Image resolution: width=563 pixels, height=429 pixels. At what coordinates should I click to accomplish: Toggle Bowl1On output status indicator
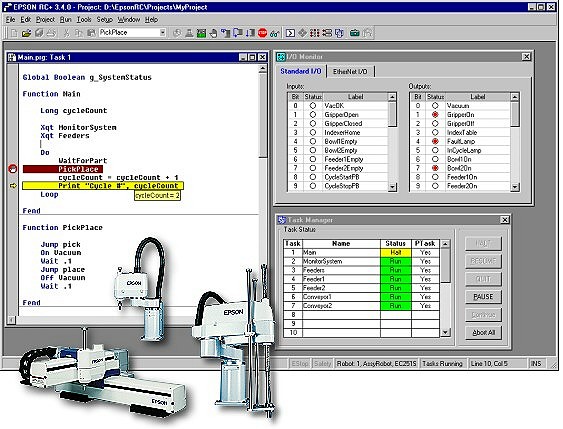(x=435, y=159)
